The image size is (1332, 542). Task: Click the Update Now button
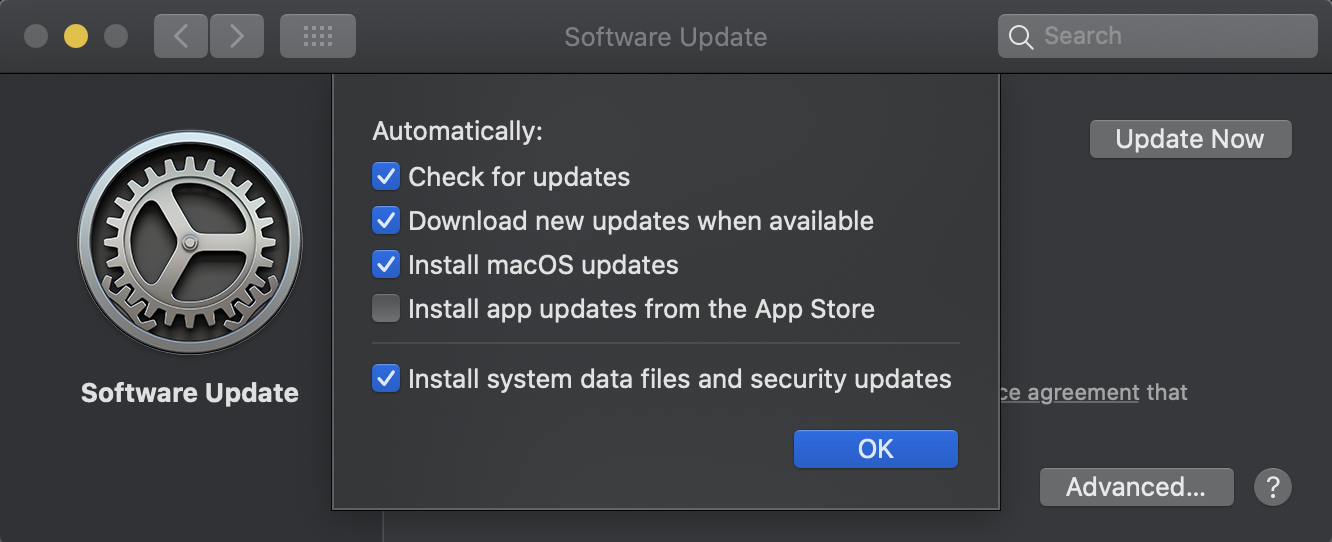pyautogui.click(x=1190, y=139)
